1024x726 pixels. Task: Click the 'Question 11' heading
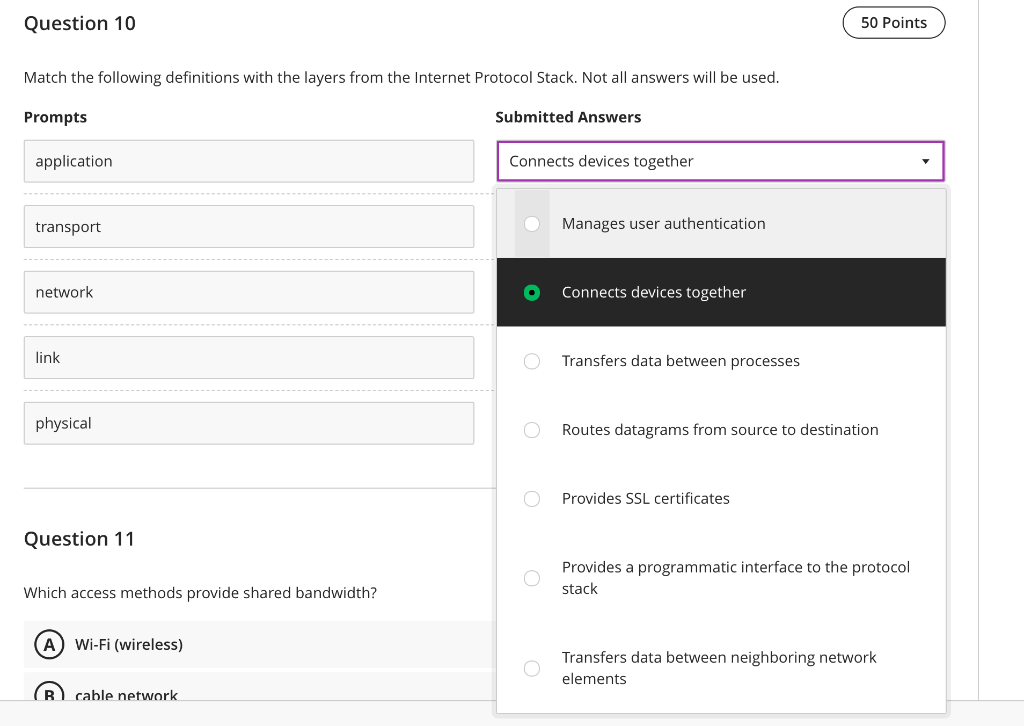click(79, 539)
